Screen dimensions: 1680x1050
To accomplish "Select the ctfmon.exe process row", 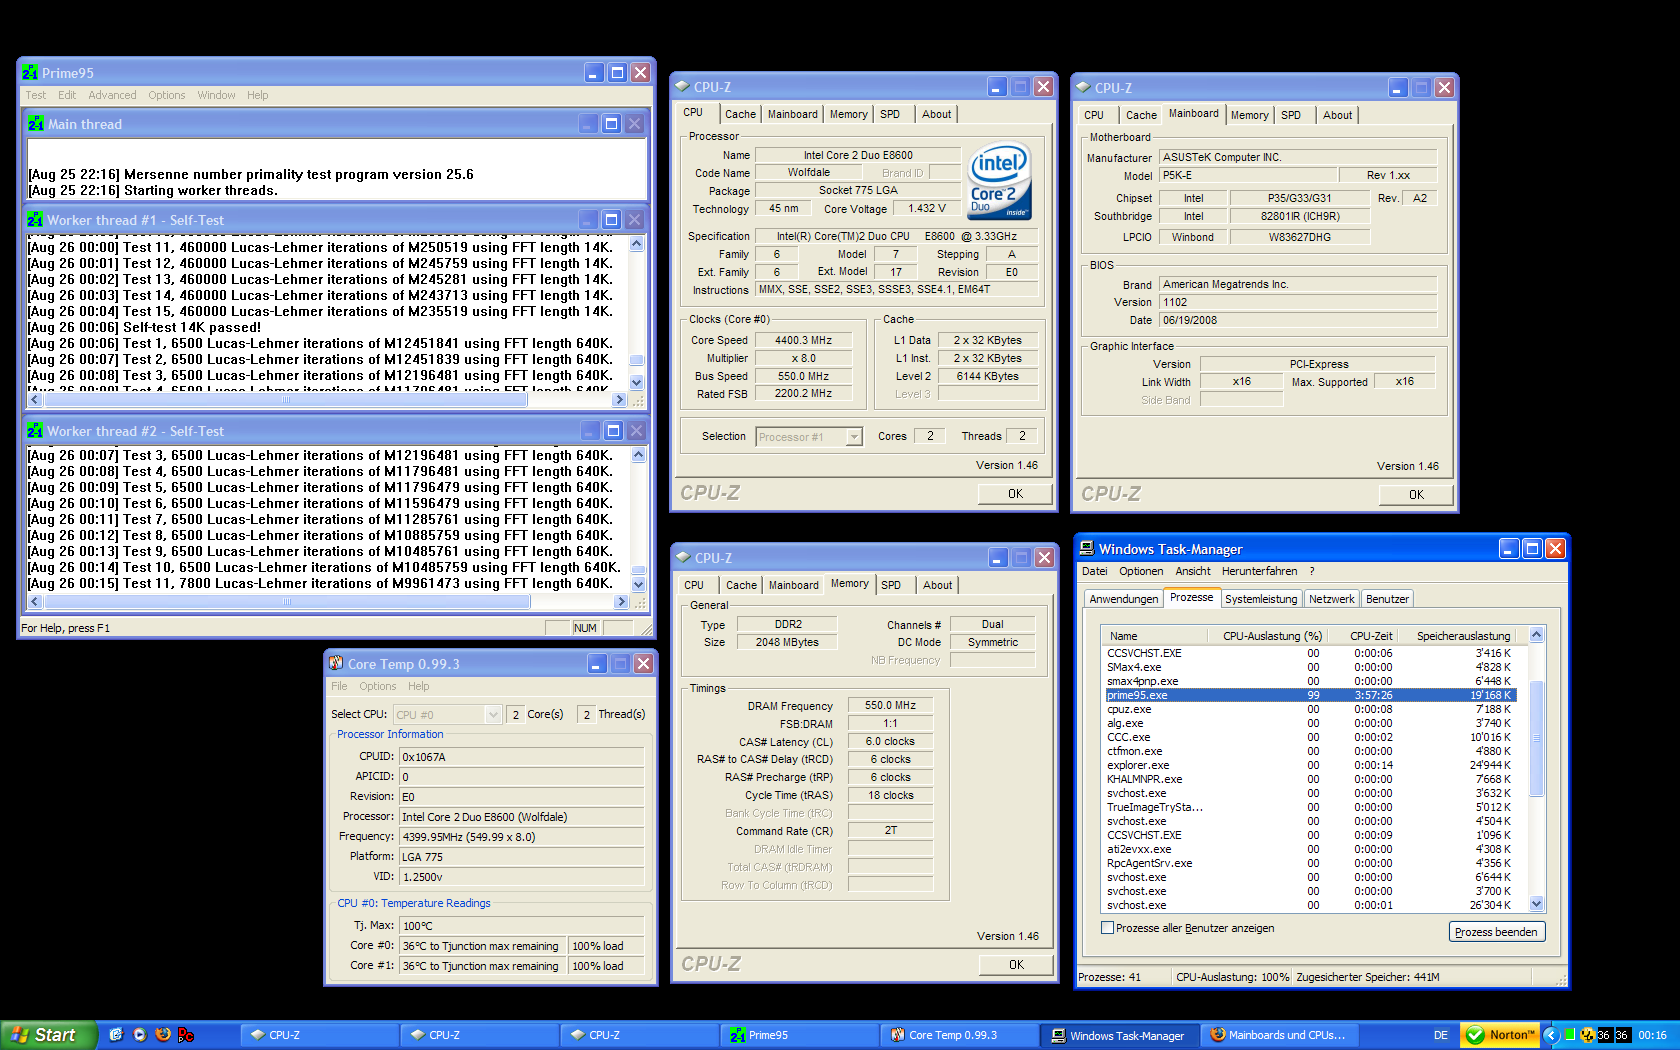I will [x=1310, y=751].
